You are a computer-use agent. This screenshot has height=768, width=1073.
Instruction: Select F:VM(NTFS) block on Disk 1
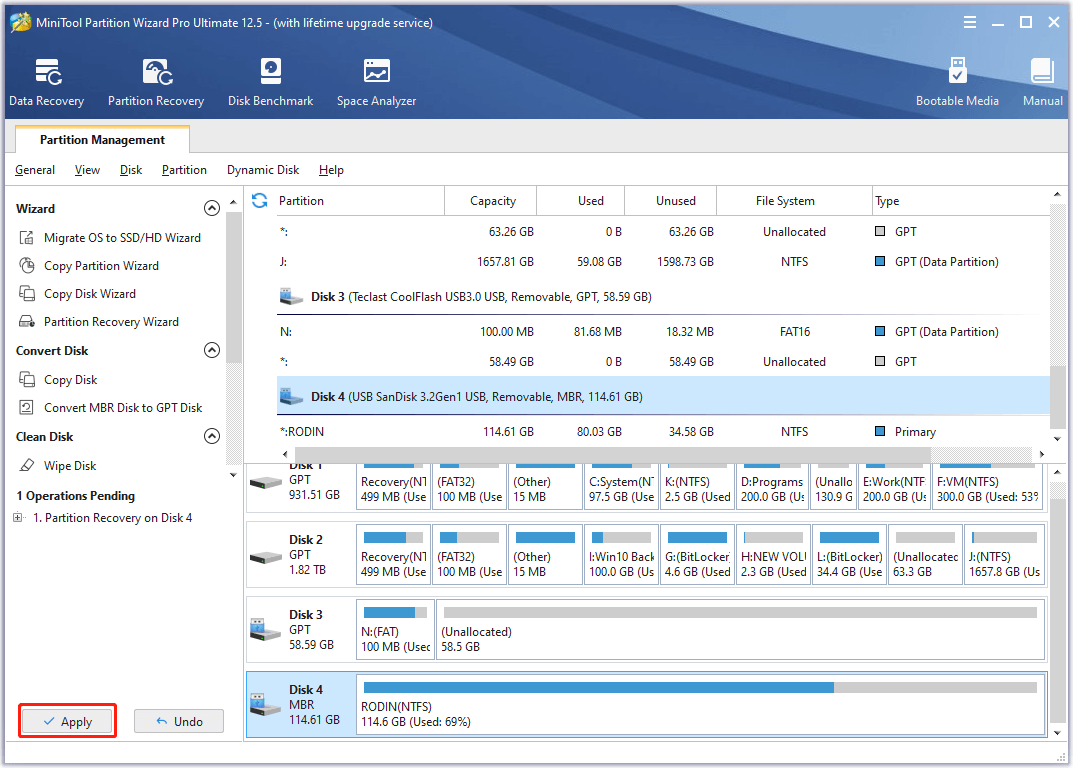tap(987, 486)
